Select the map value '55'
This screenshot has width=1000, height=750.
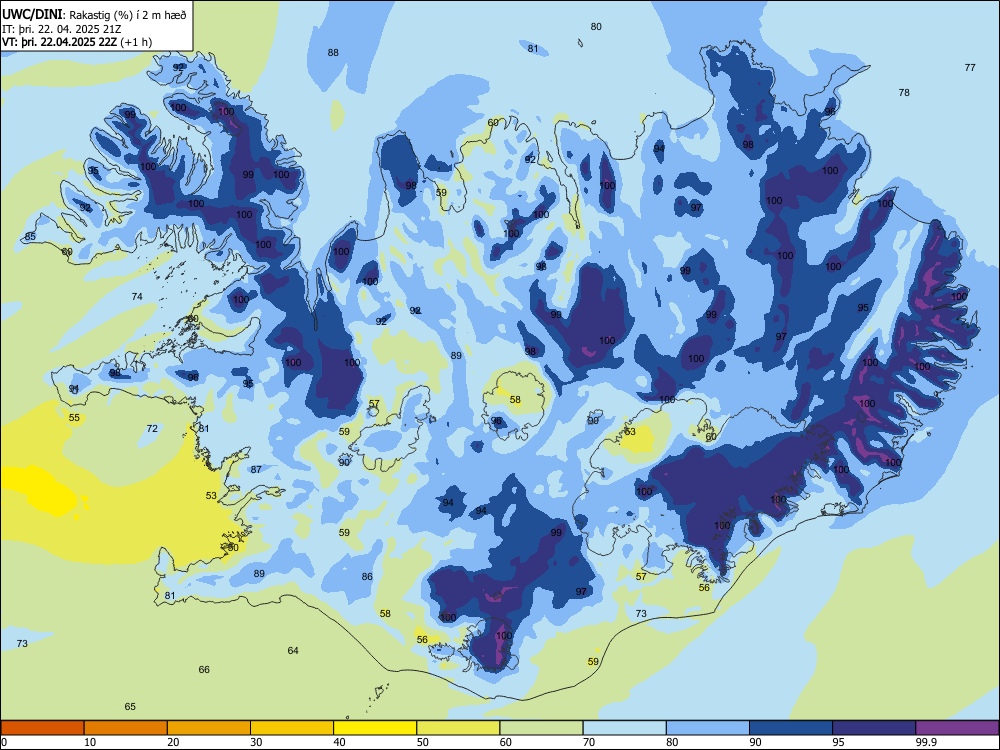tap(75, 418)
